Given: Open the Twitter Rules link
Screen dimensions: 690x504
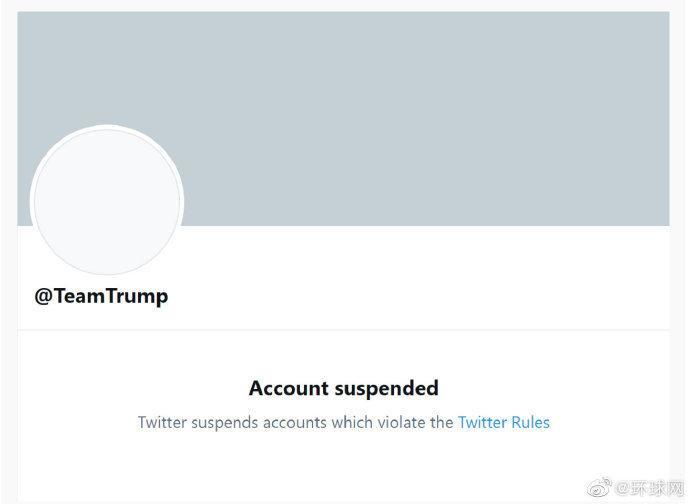Looking at the screenshot, I should click(x=503, y=422).
